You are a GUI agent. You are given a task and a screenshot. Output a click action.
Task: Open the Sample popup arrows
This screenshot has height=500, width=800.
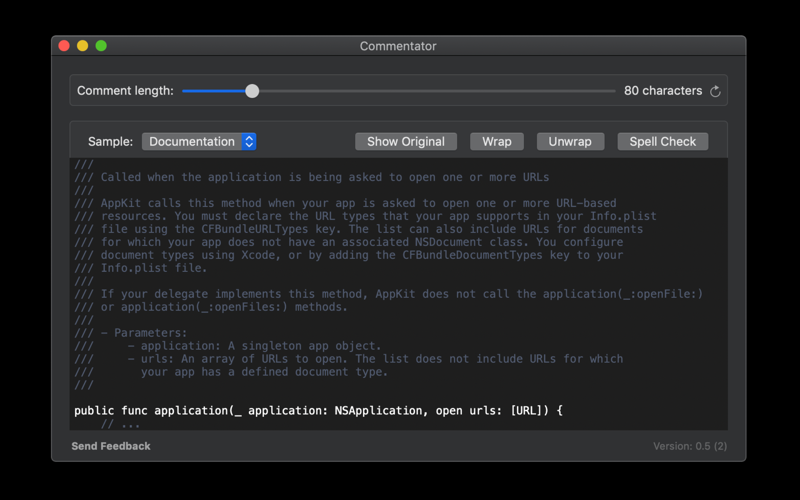(x=249, y=141)
